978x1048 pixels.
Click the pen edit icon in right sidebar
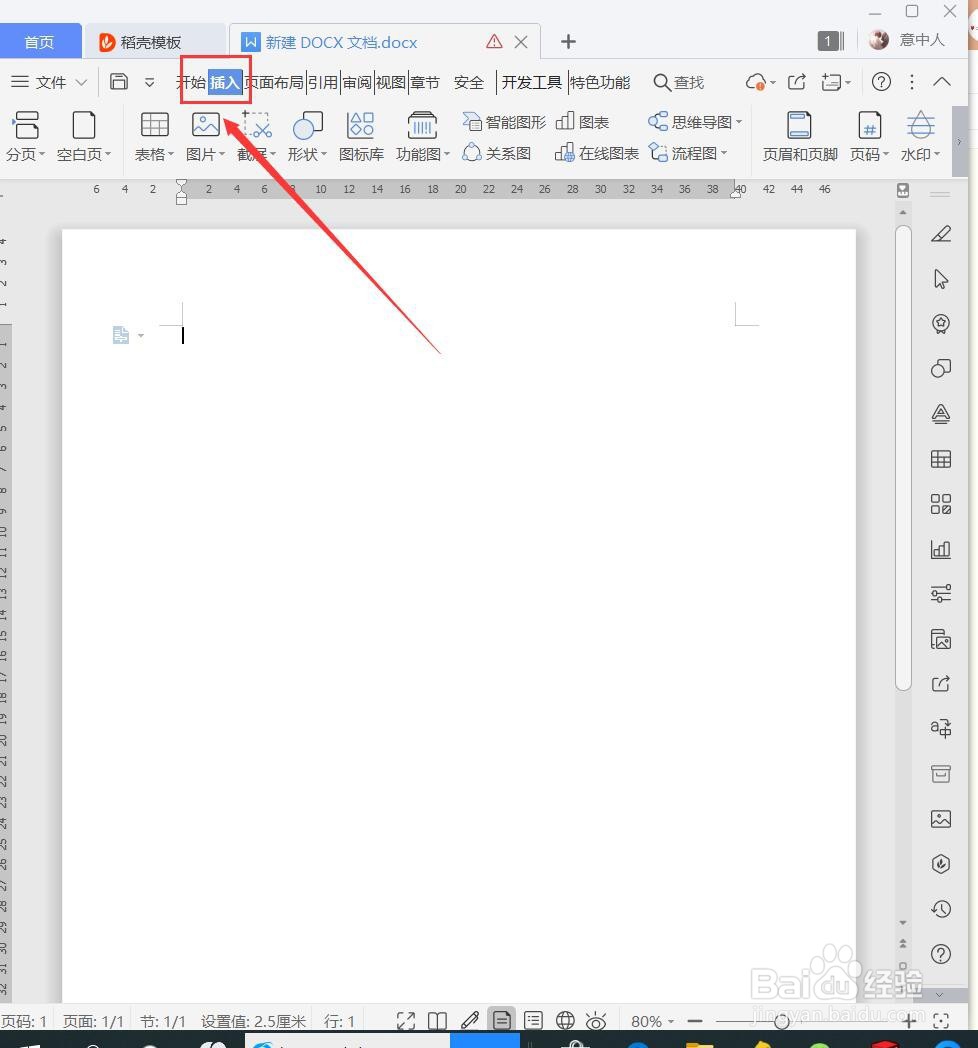pyautogui.click(x=941, y=234)
